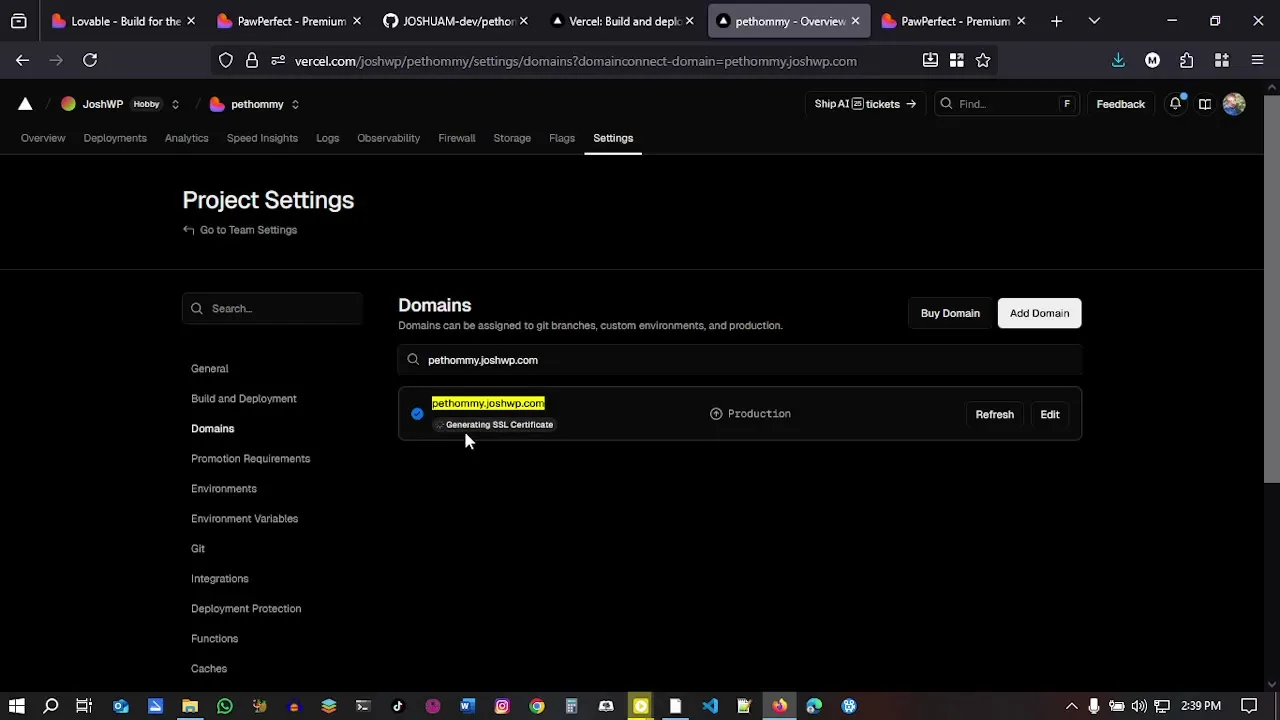Click the grid extension icon in address bar

point(957,61)
